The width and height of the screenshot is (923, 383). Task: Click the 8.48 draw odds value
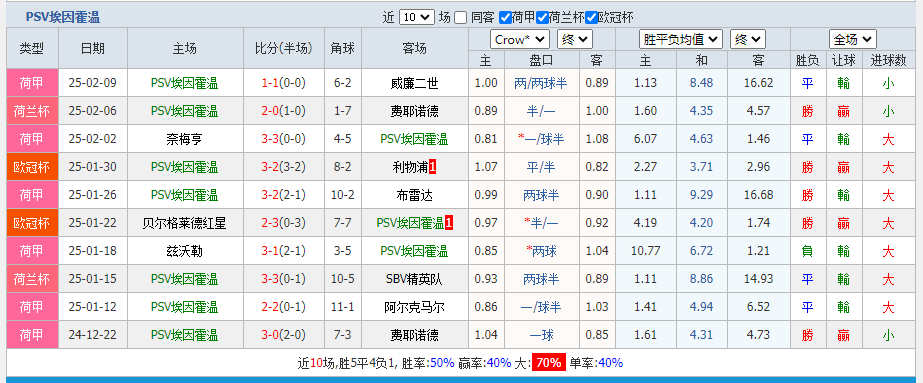[x=701, y=83]
